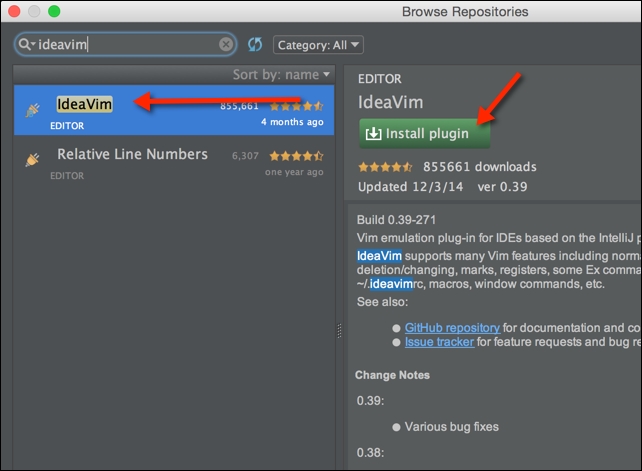Zoom the Browse Repositories window with green button
This screenshot has height=471, width=642.
(54, 11)
